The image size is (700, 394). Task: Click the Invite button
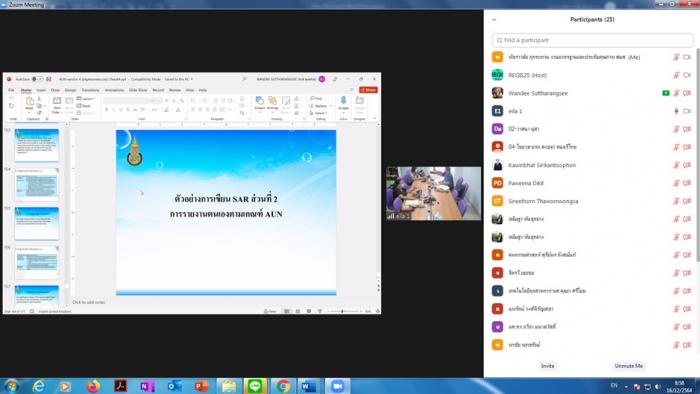click(x=547, y=366)
